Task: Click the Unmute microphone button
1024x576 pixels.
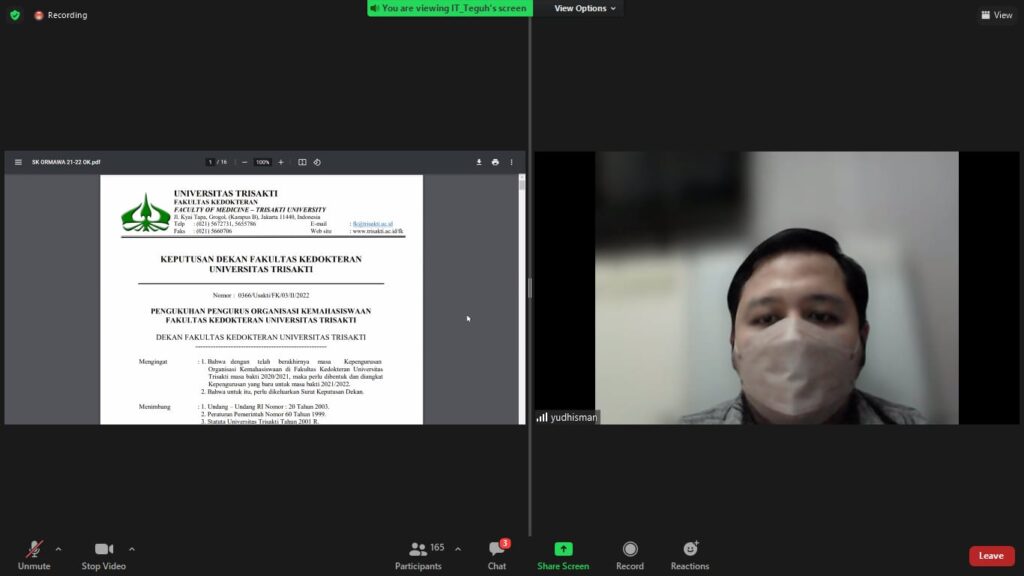Action: [x=34, y=556]
